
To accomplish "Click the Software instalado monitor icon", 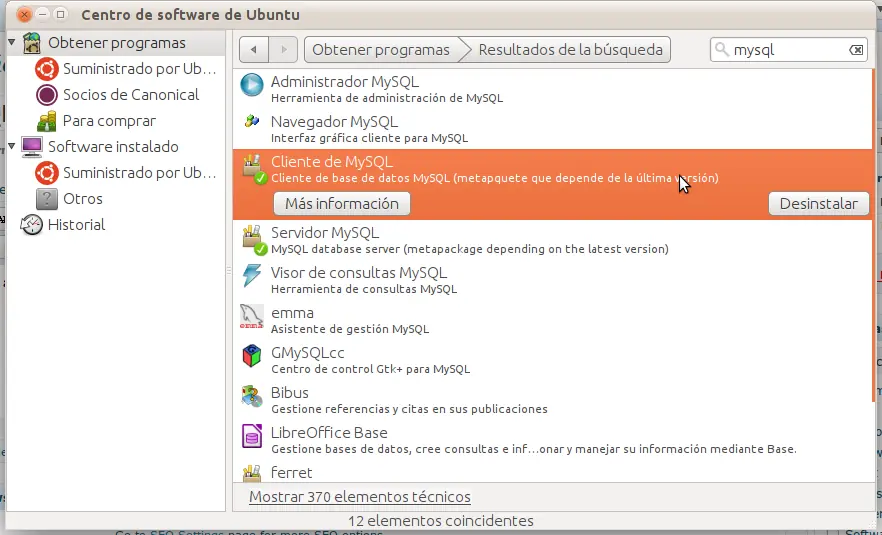I will point(32,147).
